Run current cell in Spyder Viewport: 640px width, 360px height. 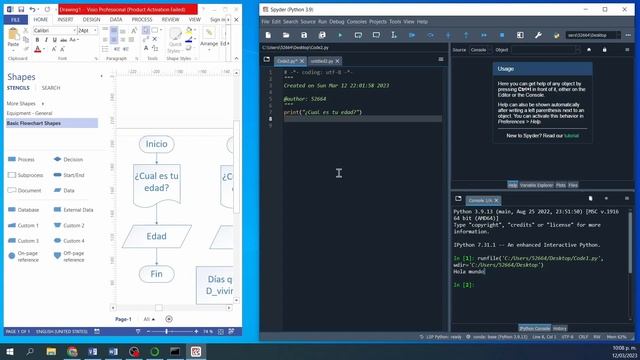pos(358,36)
